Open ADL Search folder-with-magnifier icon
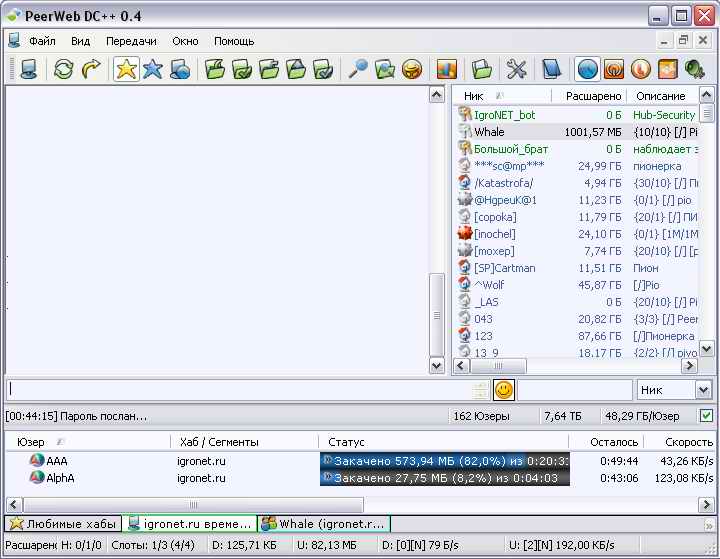This screenshot has width=720, height=559. click(x=384, y=69)
